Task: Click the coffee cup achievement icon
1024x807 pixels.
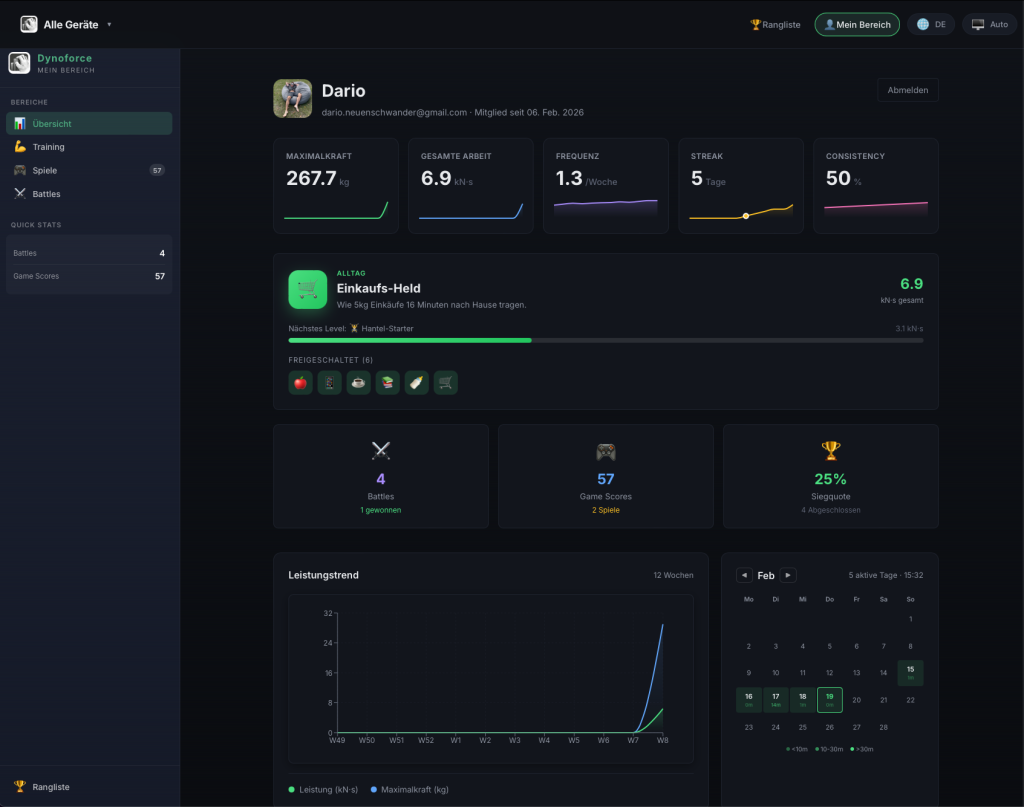Action: coord(358,382)
